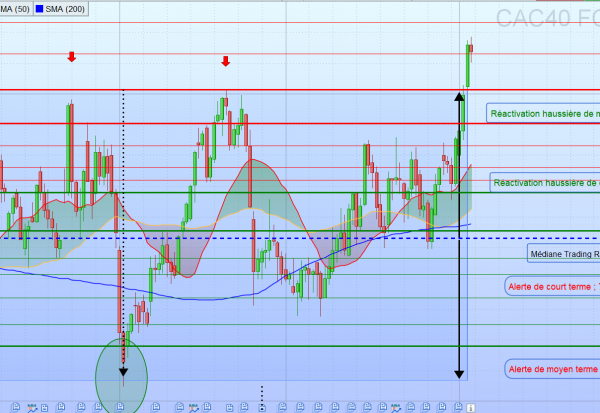Click the blue SMA (200) color square
The height and width of the screenshot is (413, 600).
39,8
